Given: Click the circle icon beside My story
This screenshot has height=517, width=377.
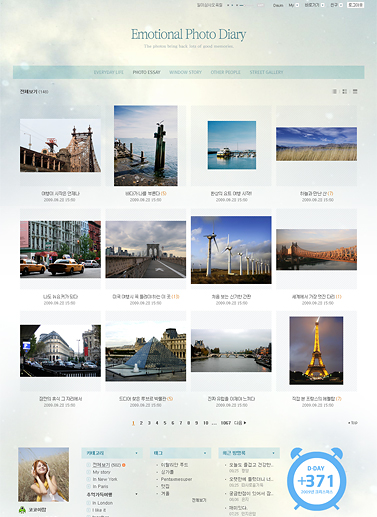Looking at the screenshot, I should (88, 472).
